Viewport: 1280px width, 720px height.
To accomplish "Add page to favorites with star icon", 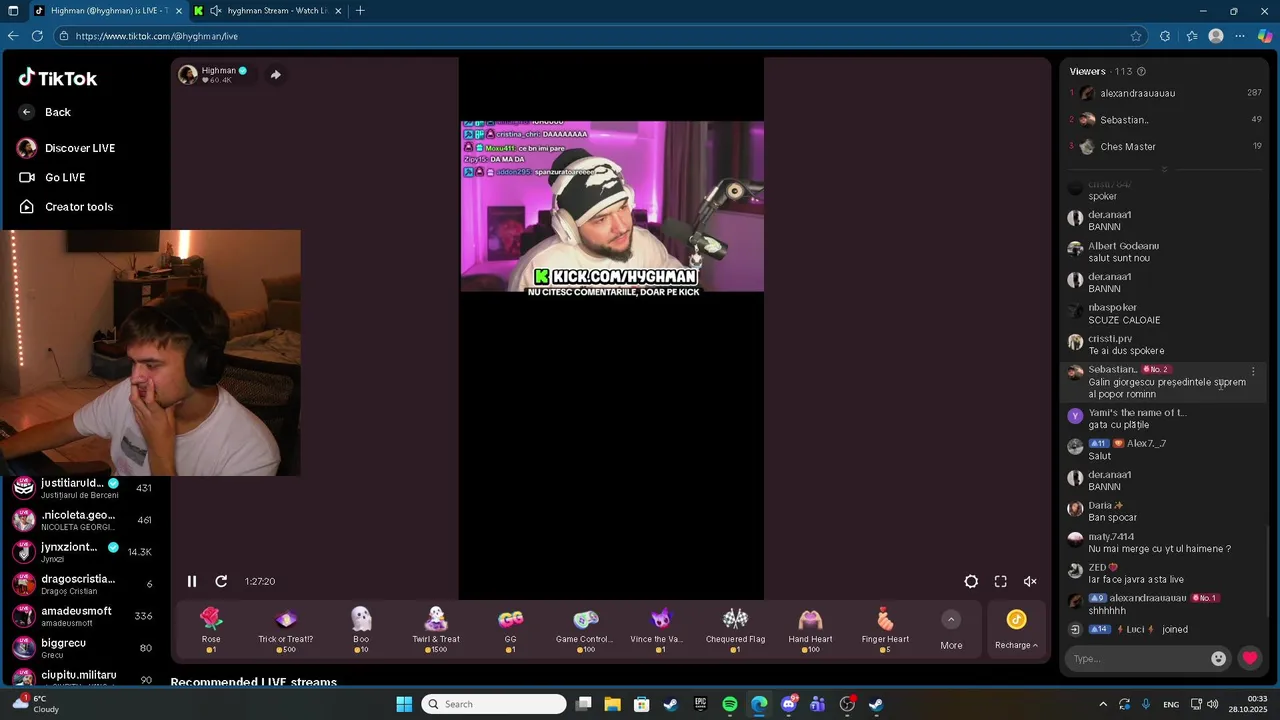I will click(x=1136, y=36).
